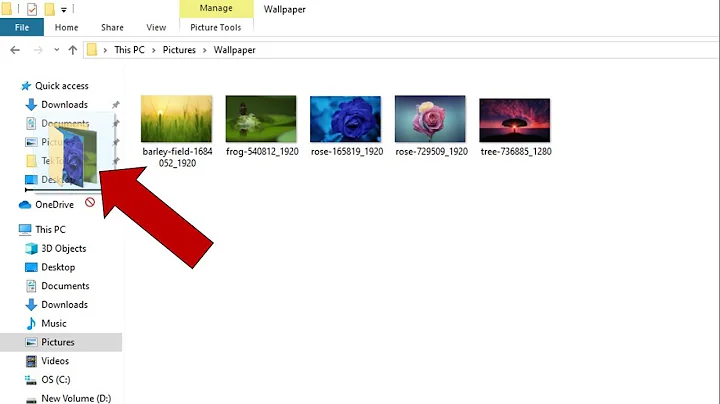
Task: Click Downloads arrow icon under This PC
Action: [31, 305]
